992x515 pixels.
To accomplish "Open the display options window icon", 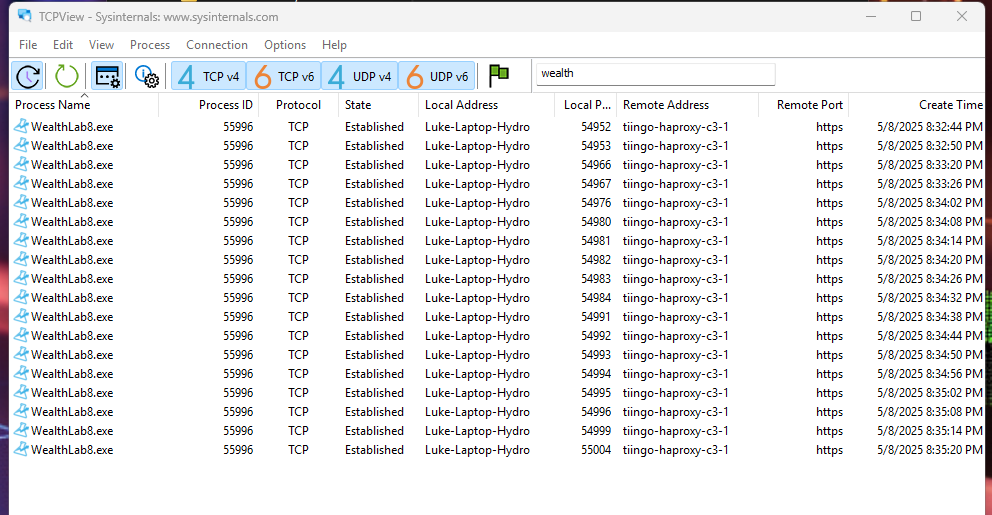I will (107, 76).
